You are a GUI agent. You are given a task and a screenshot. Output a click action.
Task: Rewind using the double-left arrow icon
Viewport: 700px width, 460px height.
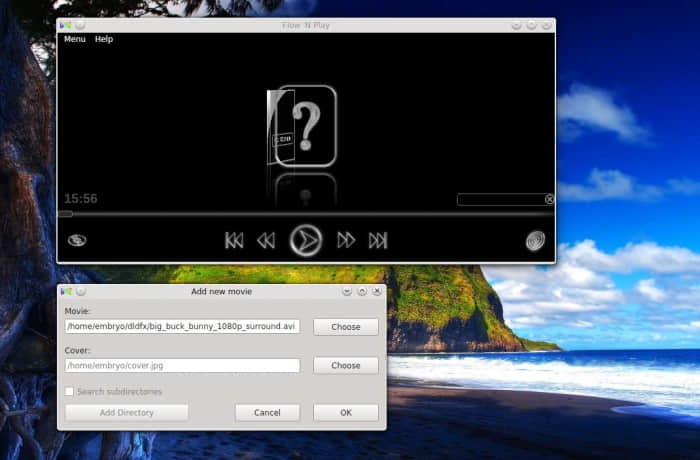pos(266,241)
